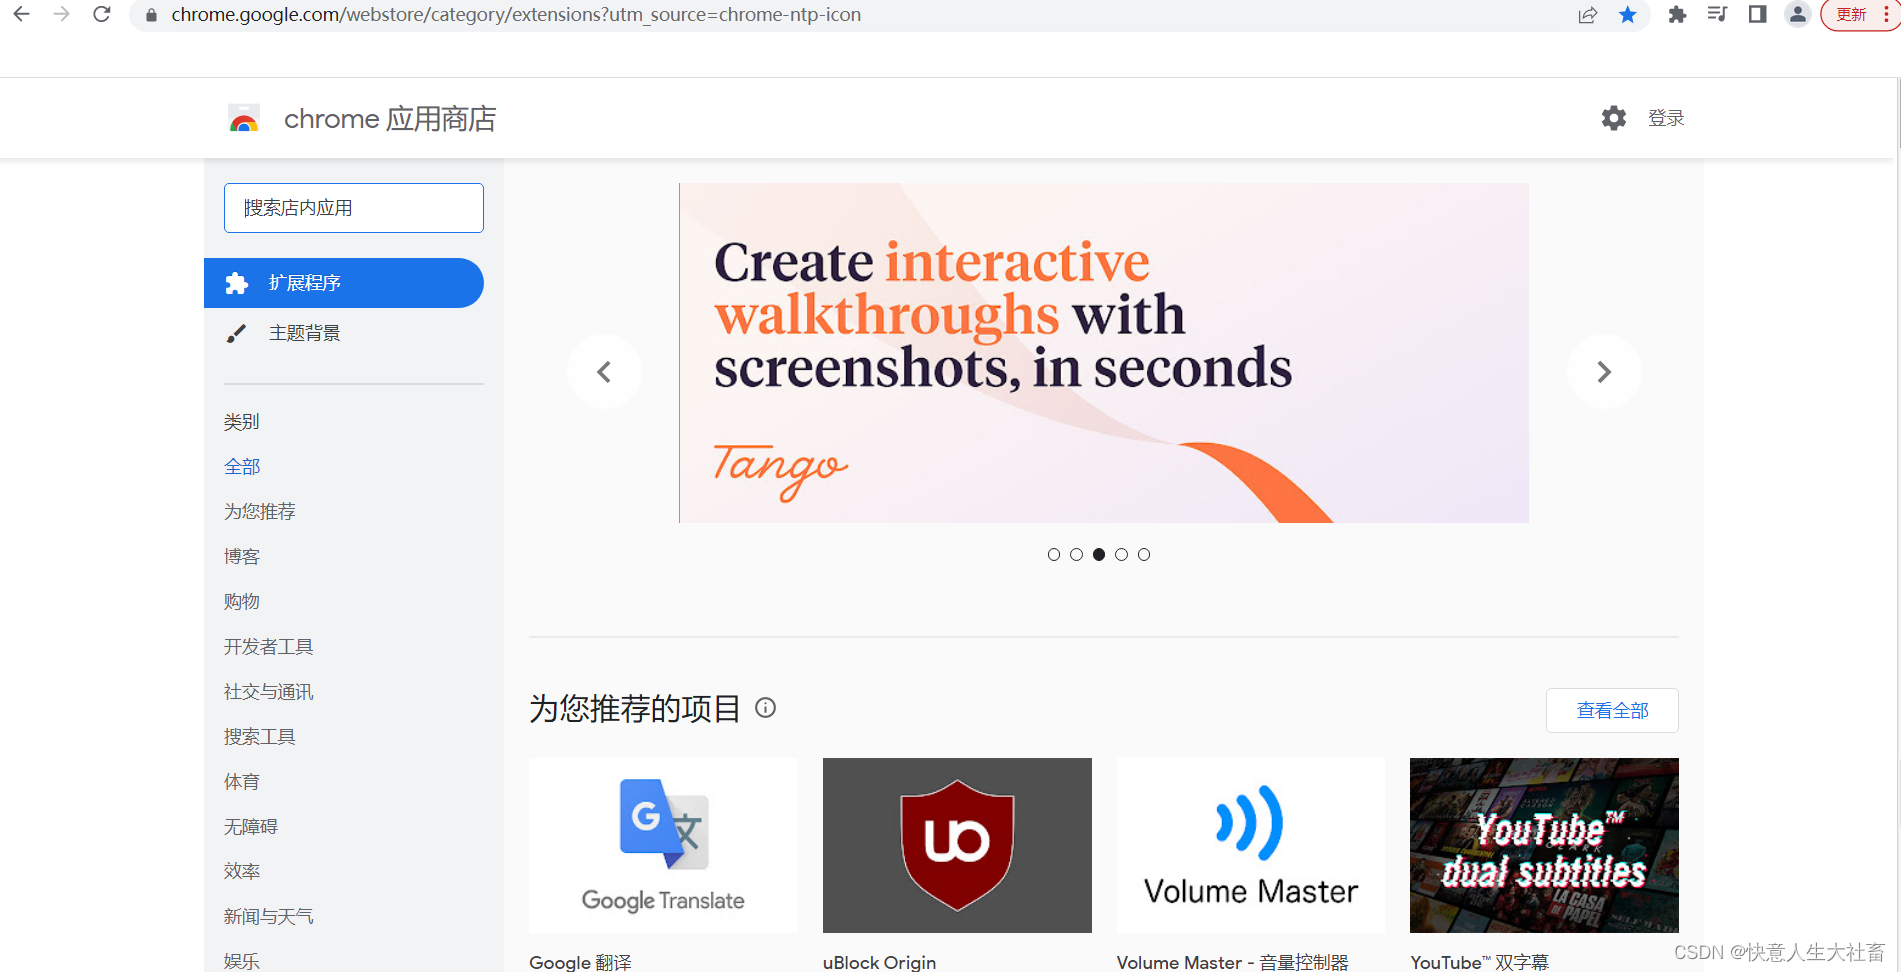The height and width of the screenshot is (972, 1901).
Task: Select the fifth carousel dot
Action: 1144,555
